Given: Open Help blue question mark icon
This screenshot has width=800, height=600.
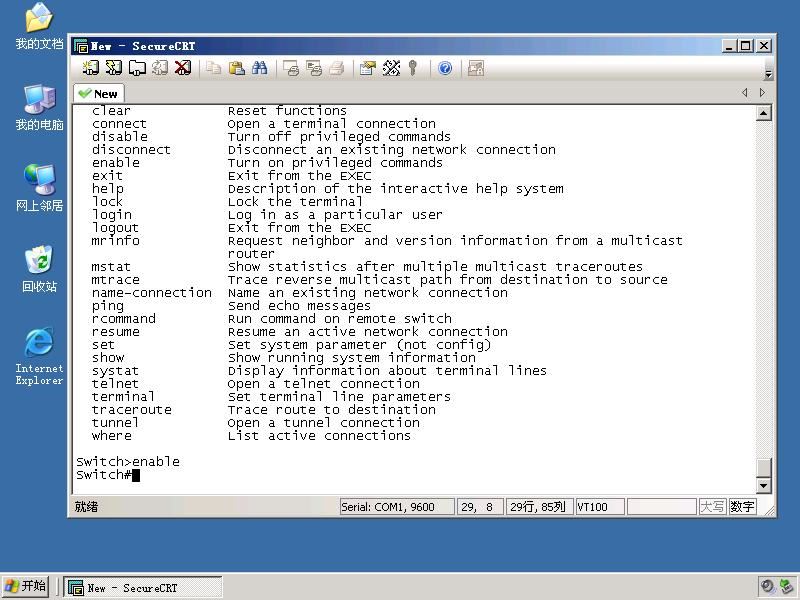Looking at the screenshot, I should 445,68.
